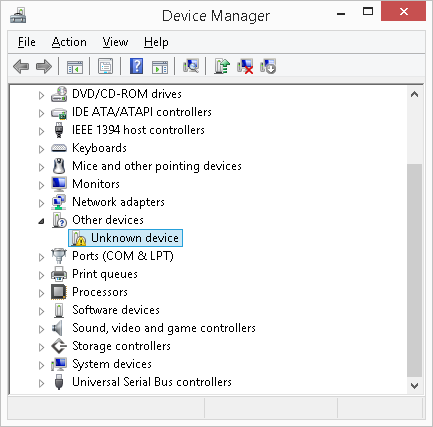Select the Processors category label

coord(100,292)
